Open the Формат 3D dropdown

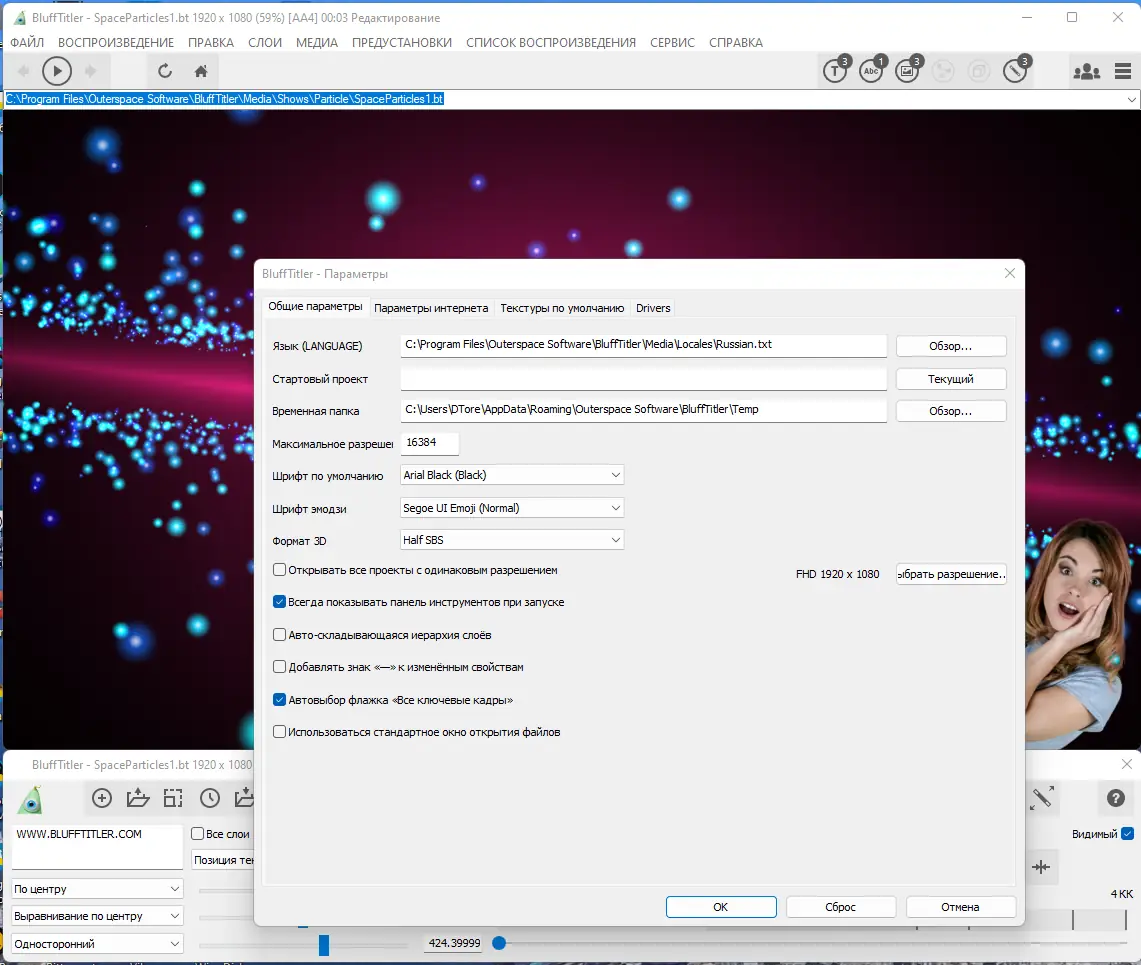[x=512, y=540]
